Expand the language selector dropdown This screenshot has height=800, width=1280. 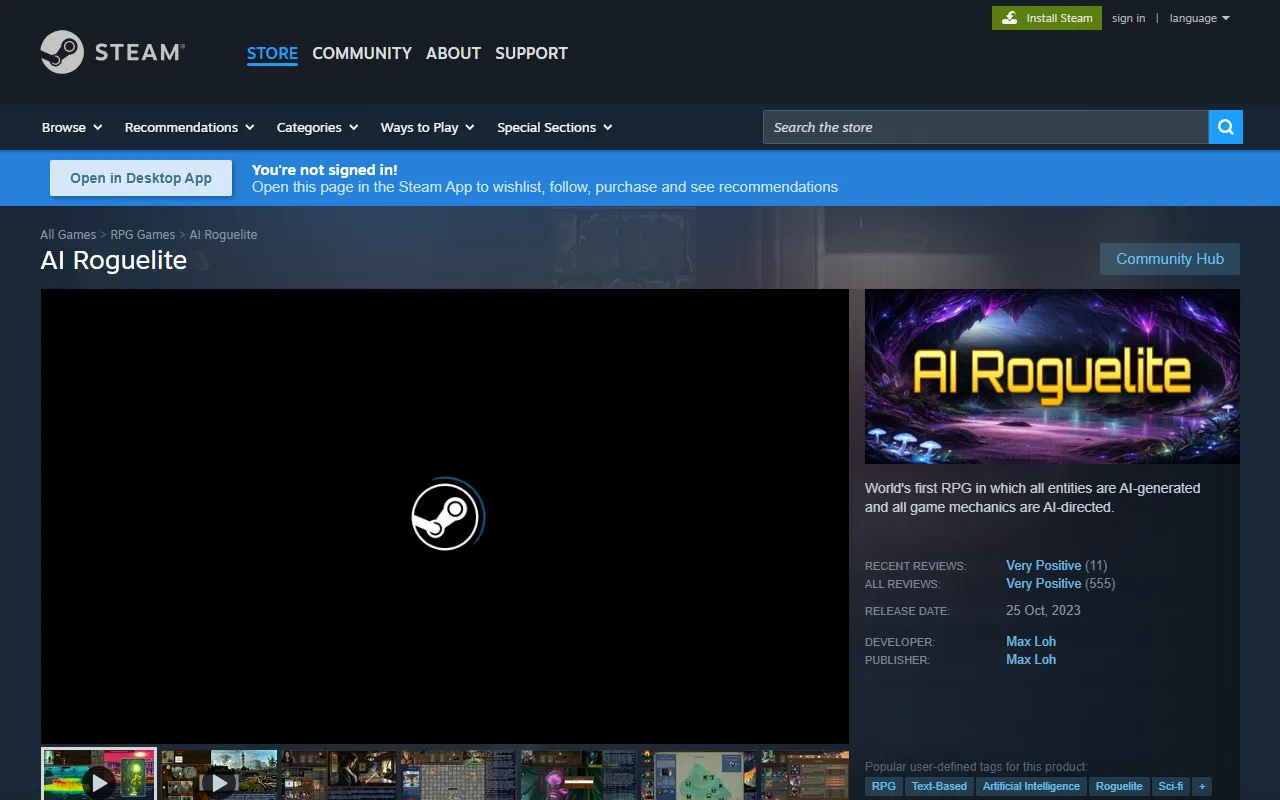coord(1199,18)
